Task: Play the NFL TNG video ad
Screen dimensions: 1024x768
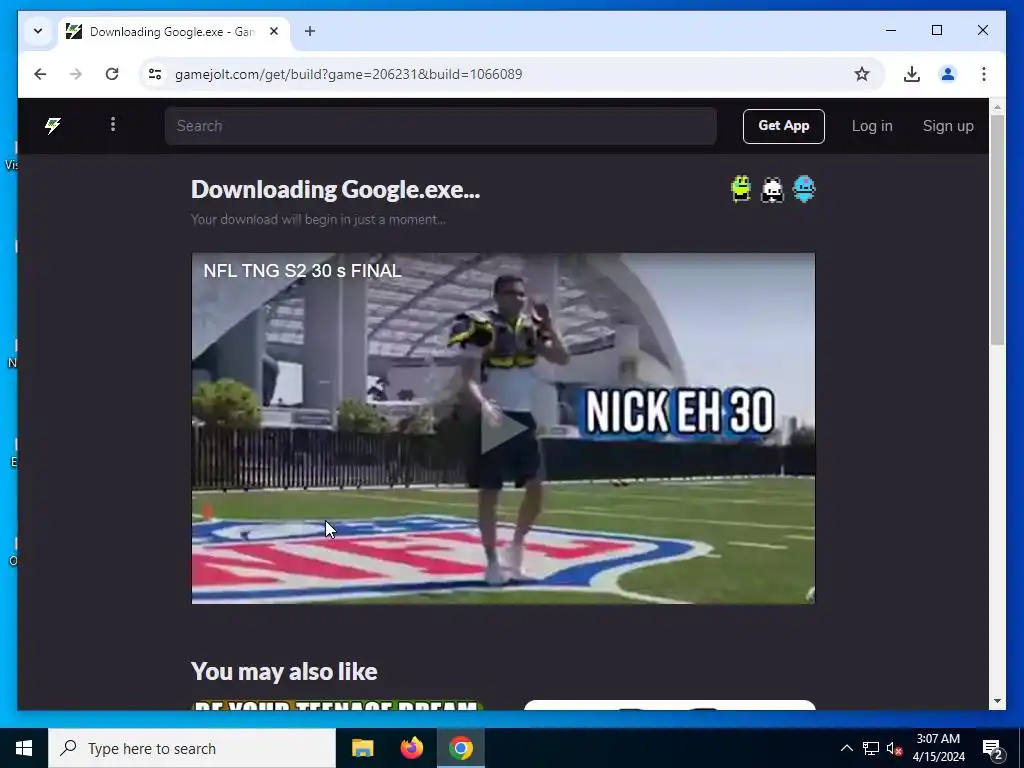Action: coord(504,428)
